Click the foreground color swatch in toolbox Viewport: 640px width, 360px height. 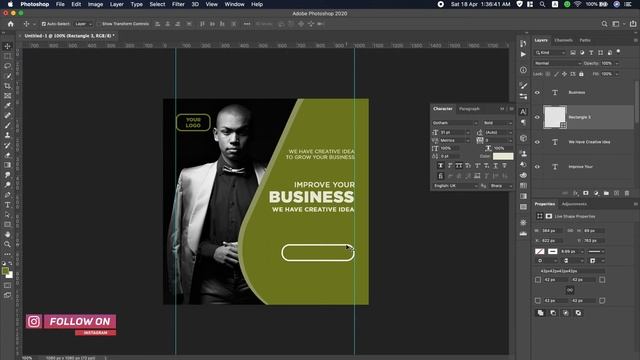point(5,271)
